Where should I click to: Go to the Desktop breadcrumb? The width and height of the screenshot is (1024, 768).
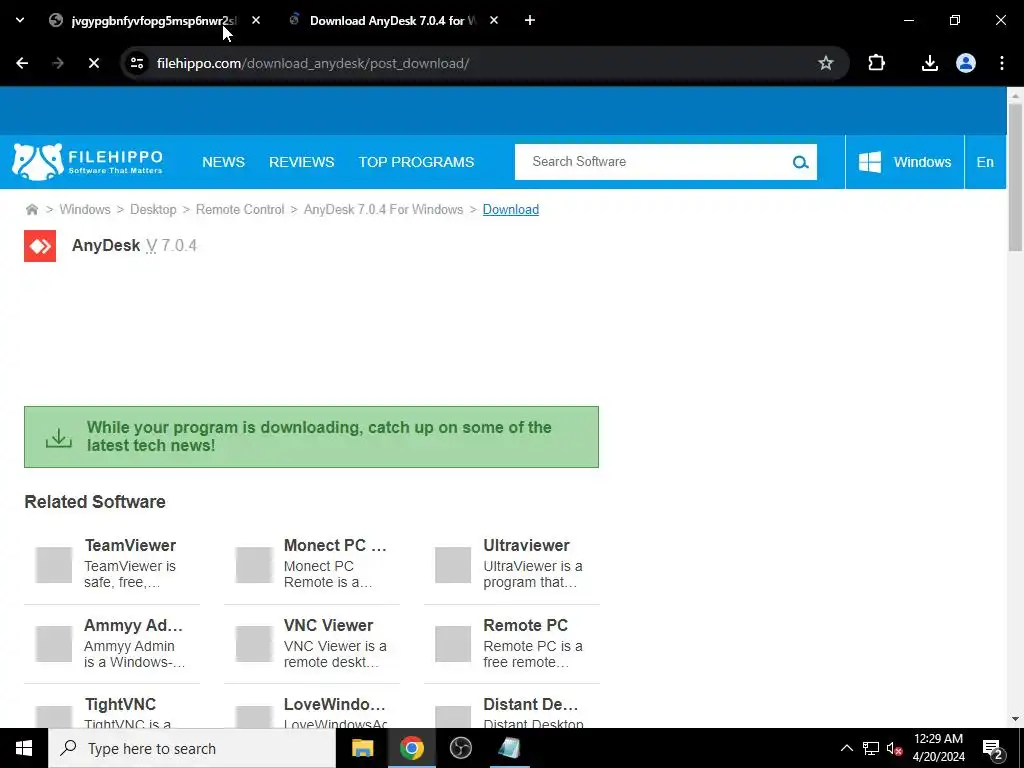153,210
